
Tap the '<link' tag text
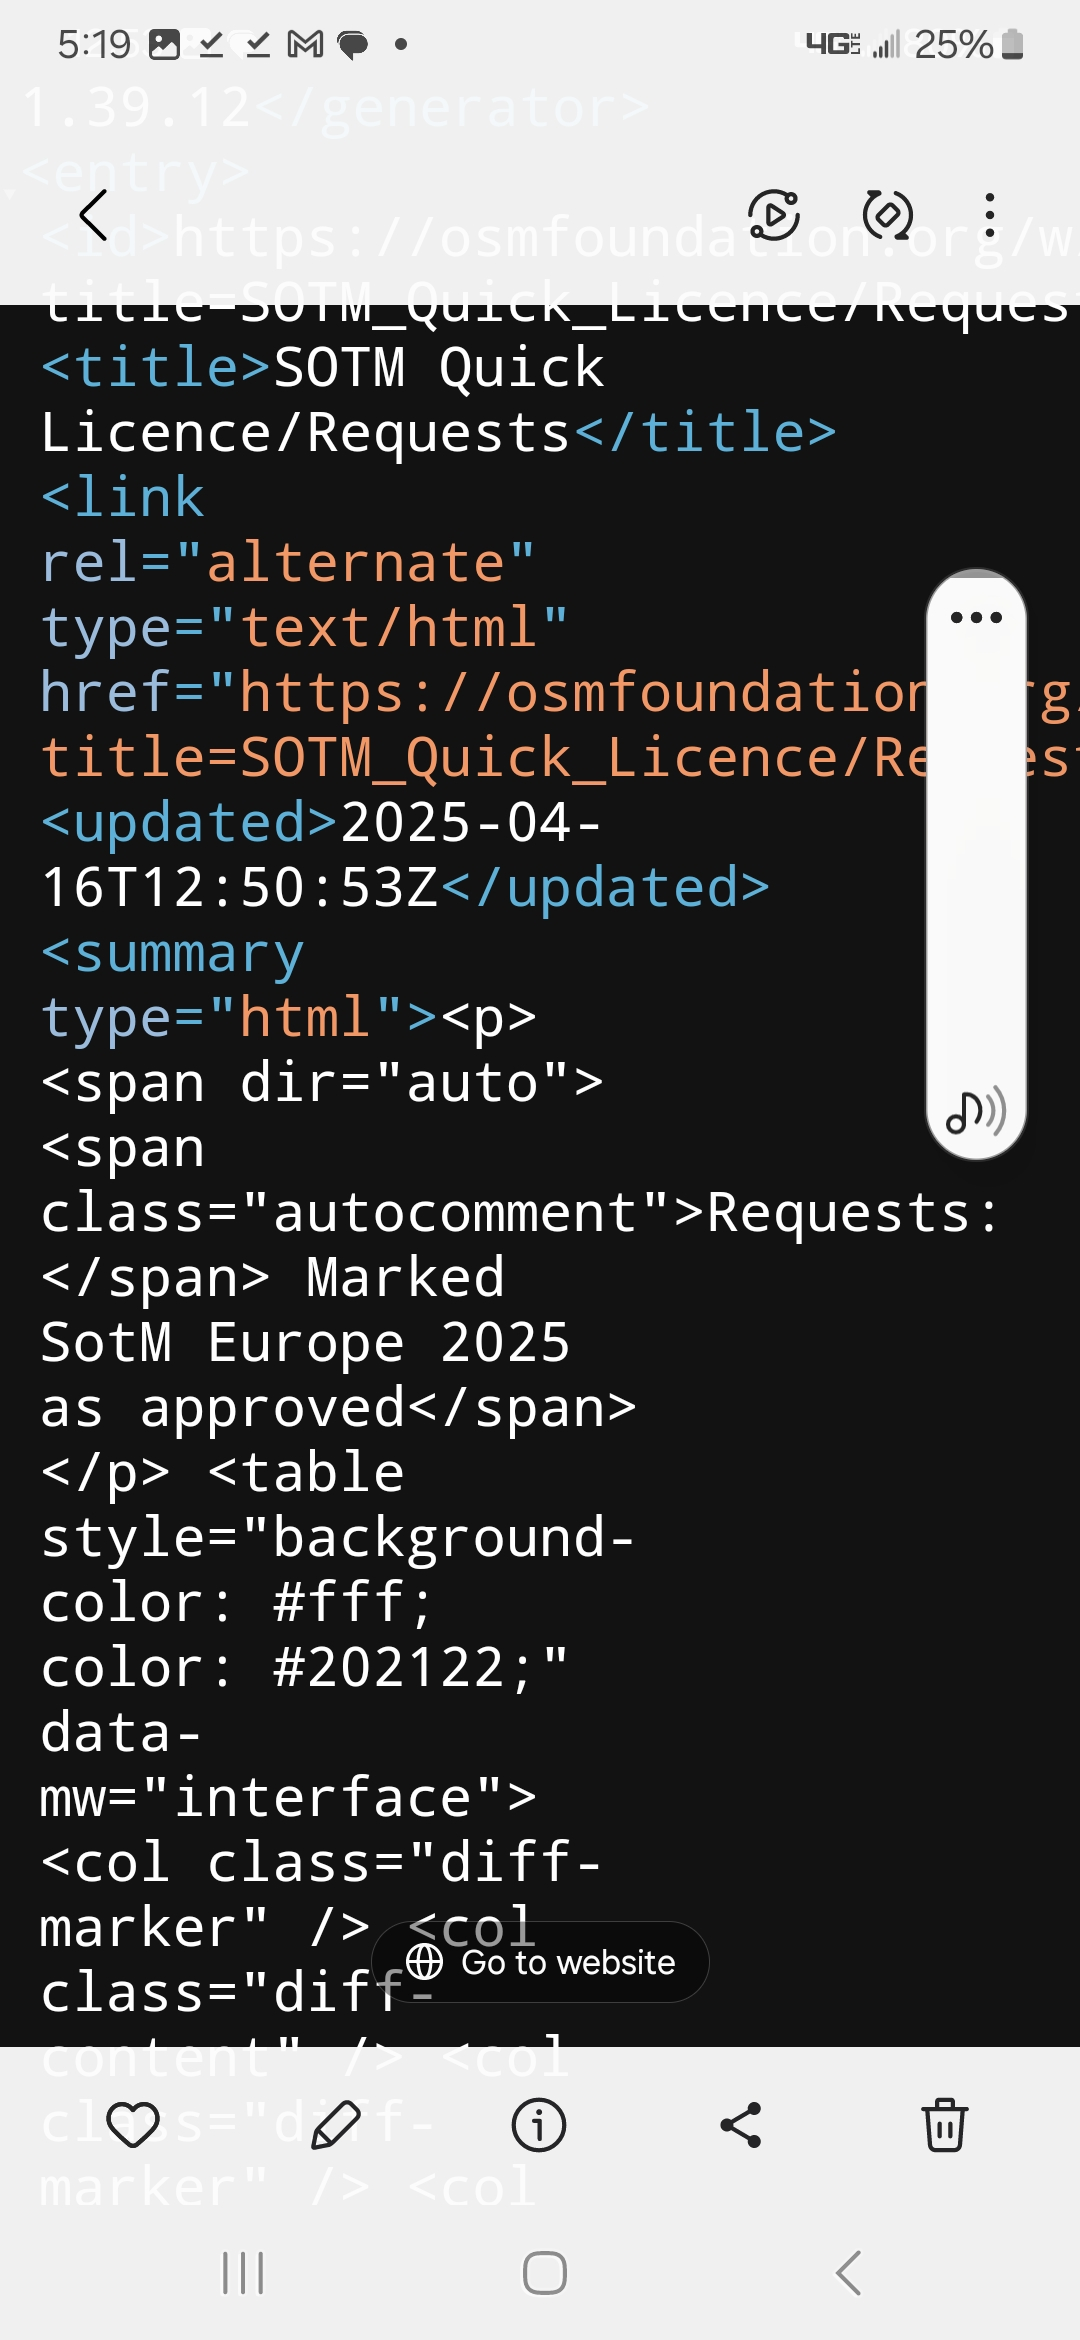[x=122, y=497]
